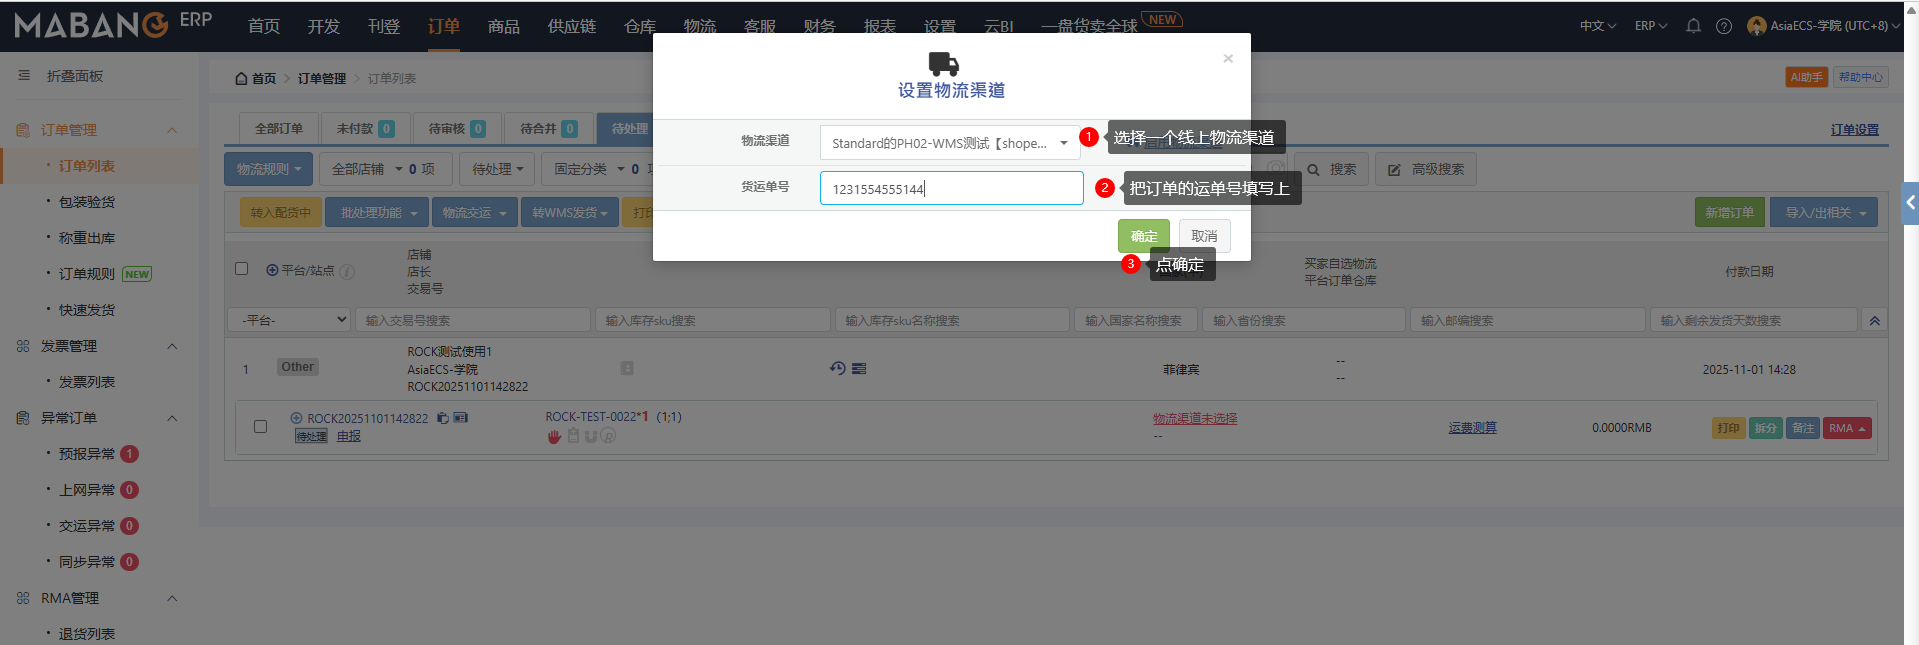Click the copy icon beside order ROCK20251101142822
The height and width of the screenshot is (645, 1919).
coord(442,418)
